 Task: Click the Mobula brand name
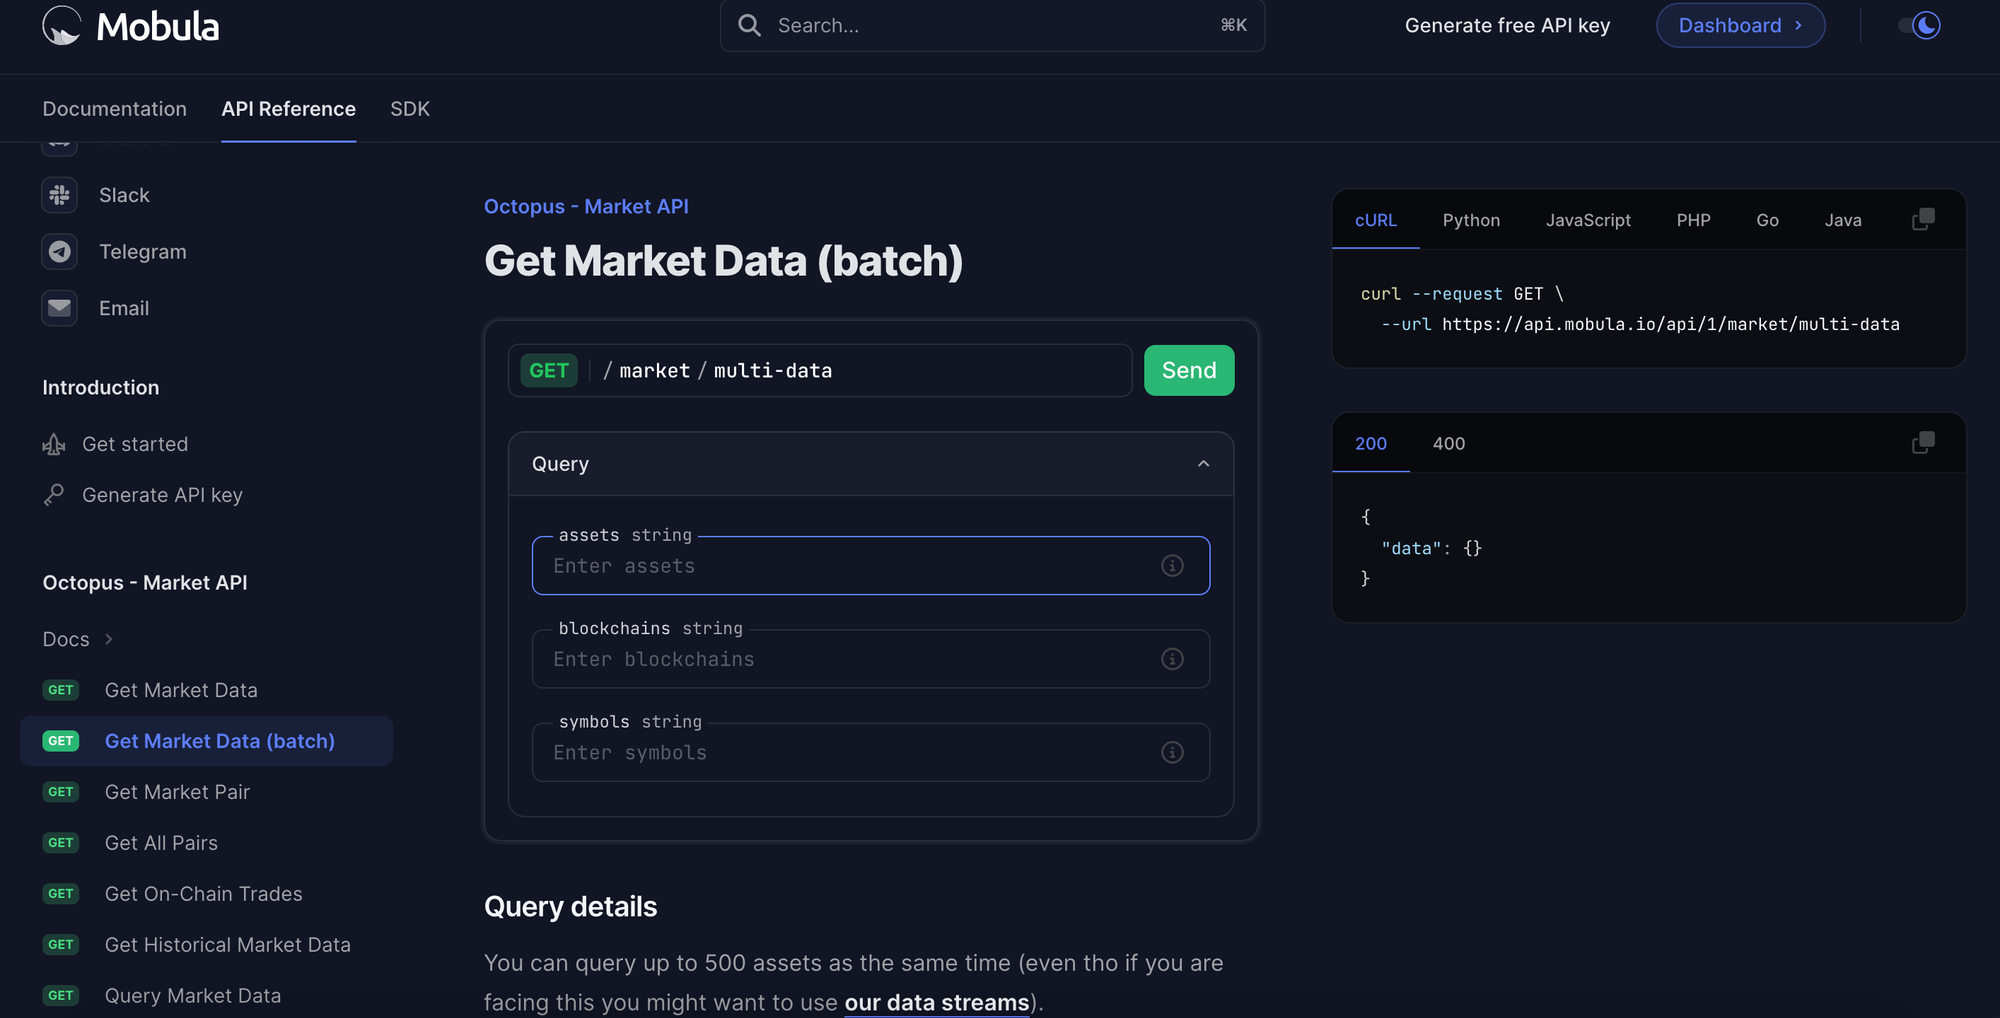pos(158,26)
